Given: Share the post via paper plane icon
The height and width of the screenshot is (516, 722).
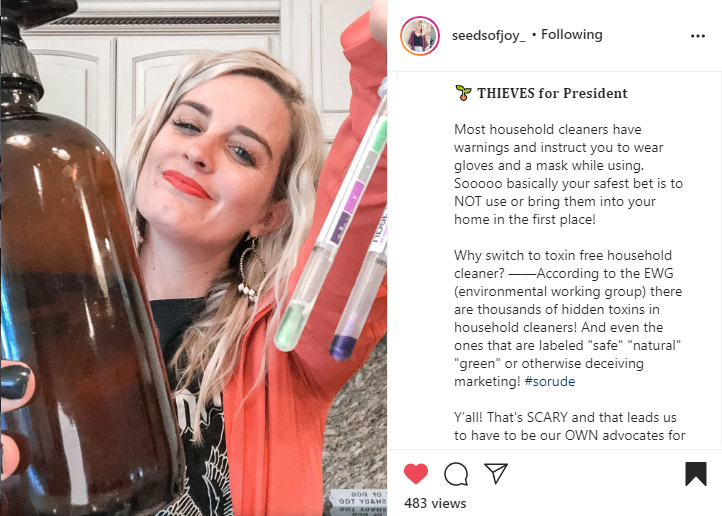Looking at the screenshot, I should [x=496, y=473].
